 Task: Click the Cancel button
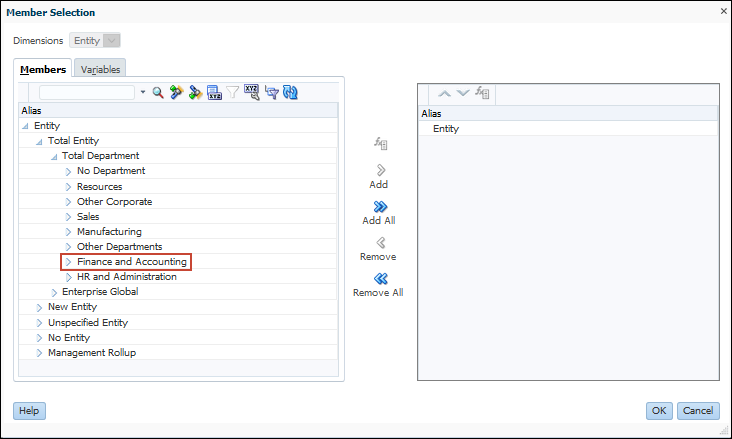point(698,411)
